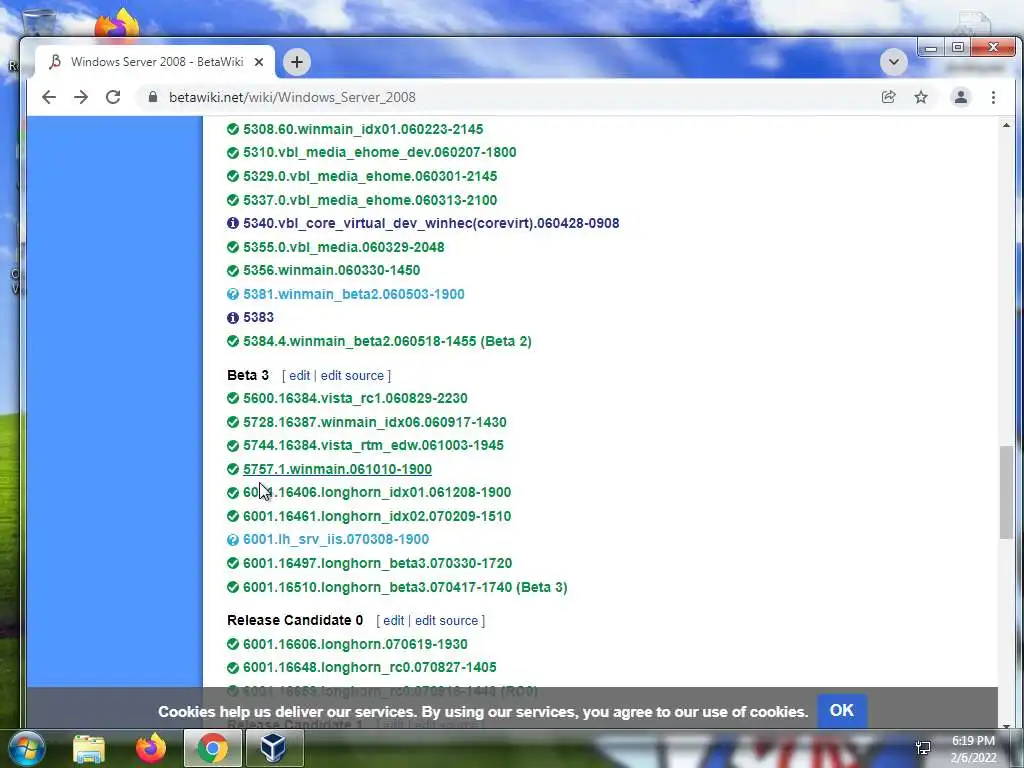Open Chrome's three-dot menu
Screen dimensions: 1024x768
point(993,97)
